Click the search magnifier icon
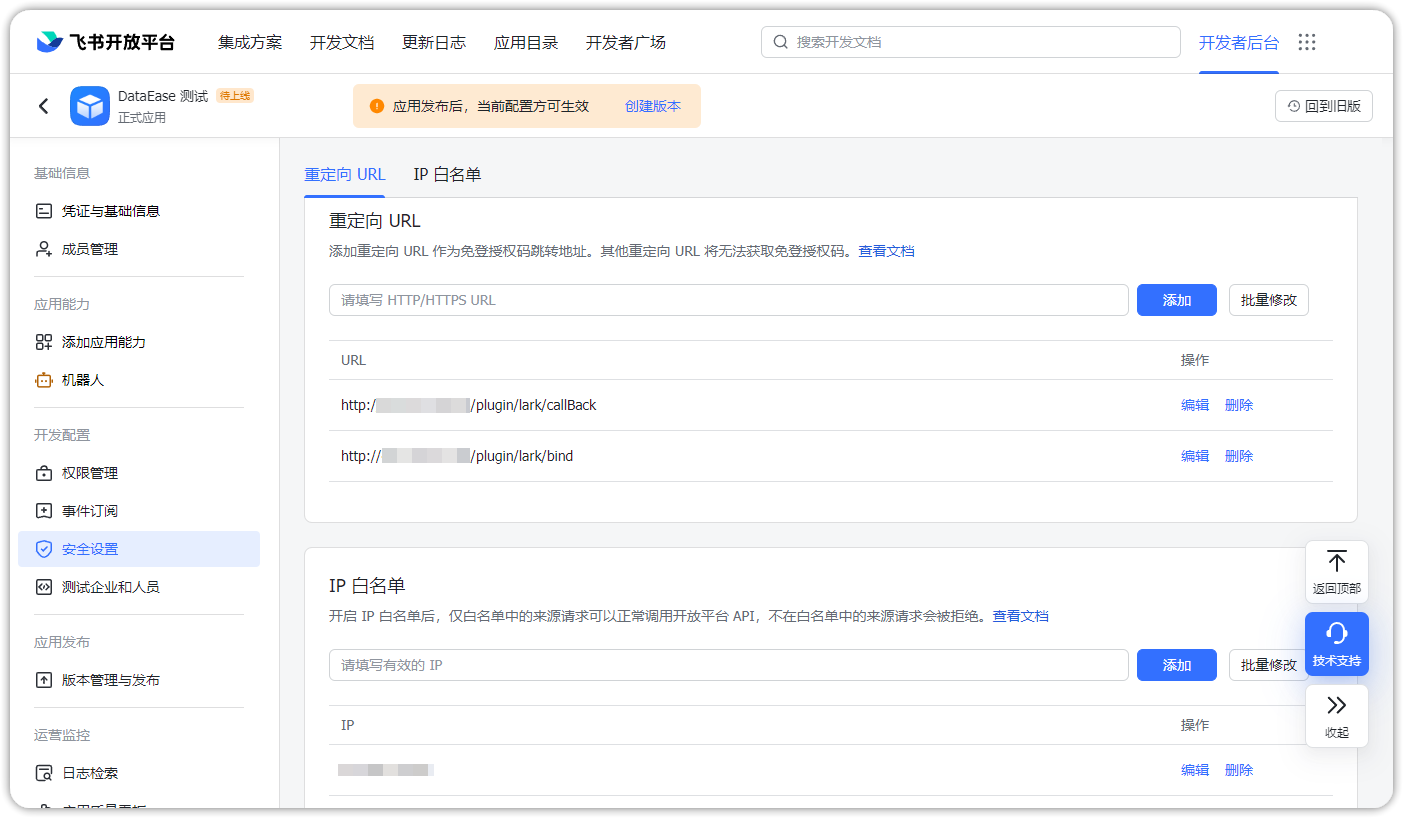Image resolution: width=1403 pixels, height=818 pixels. point(781,42)
